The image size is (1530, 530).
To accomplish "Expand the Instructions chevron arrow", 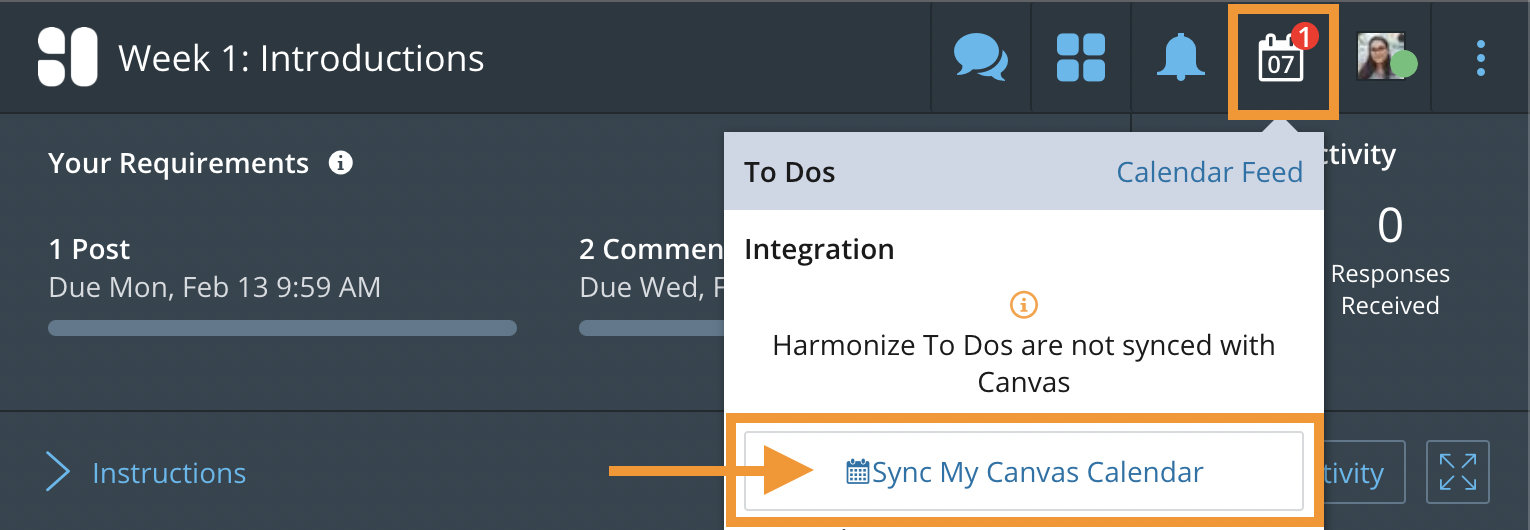I will 58,472.
